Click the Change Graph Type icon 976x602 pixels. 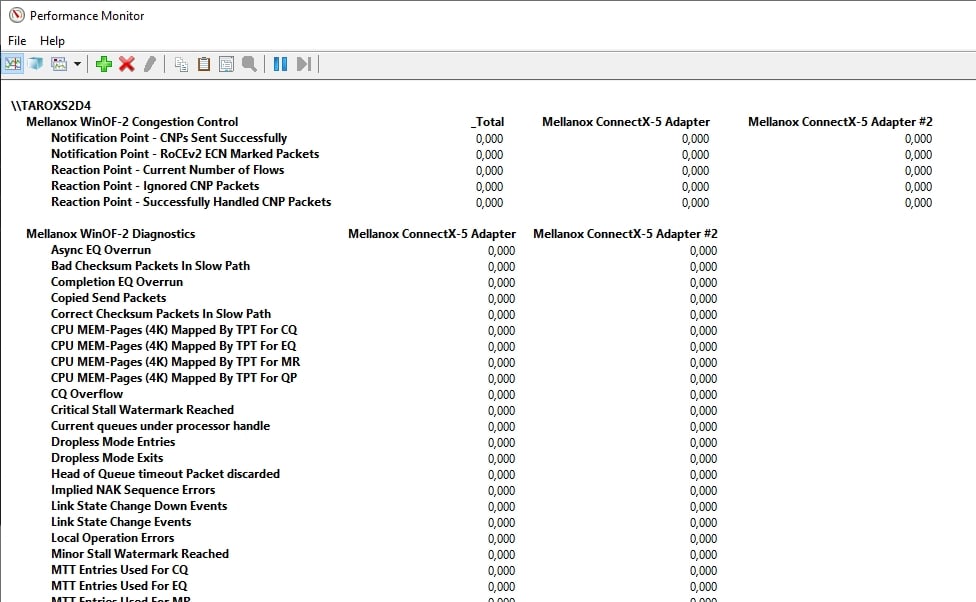point(59,64)
